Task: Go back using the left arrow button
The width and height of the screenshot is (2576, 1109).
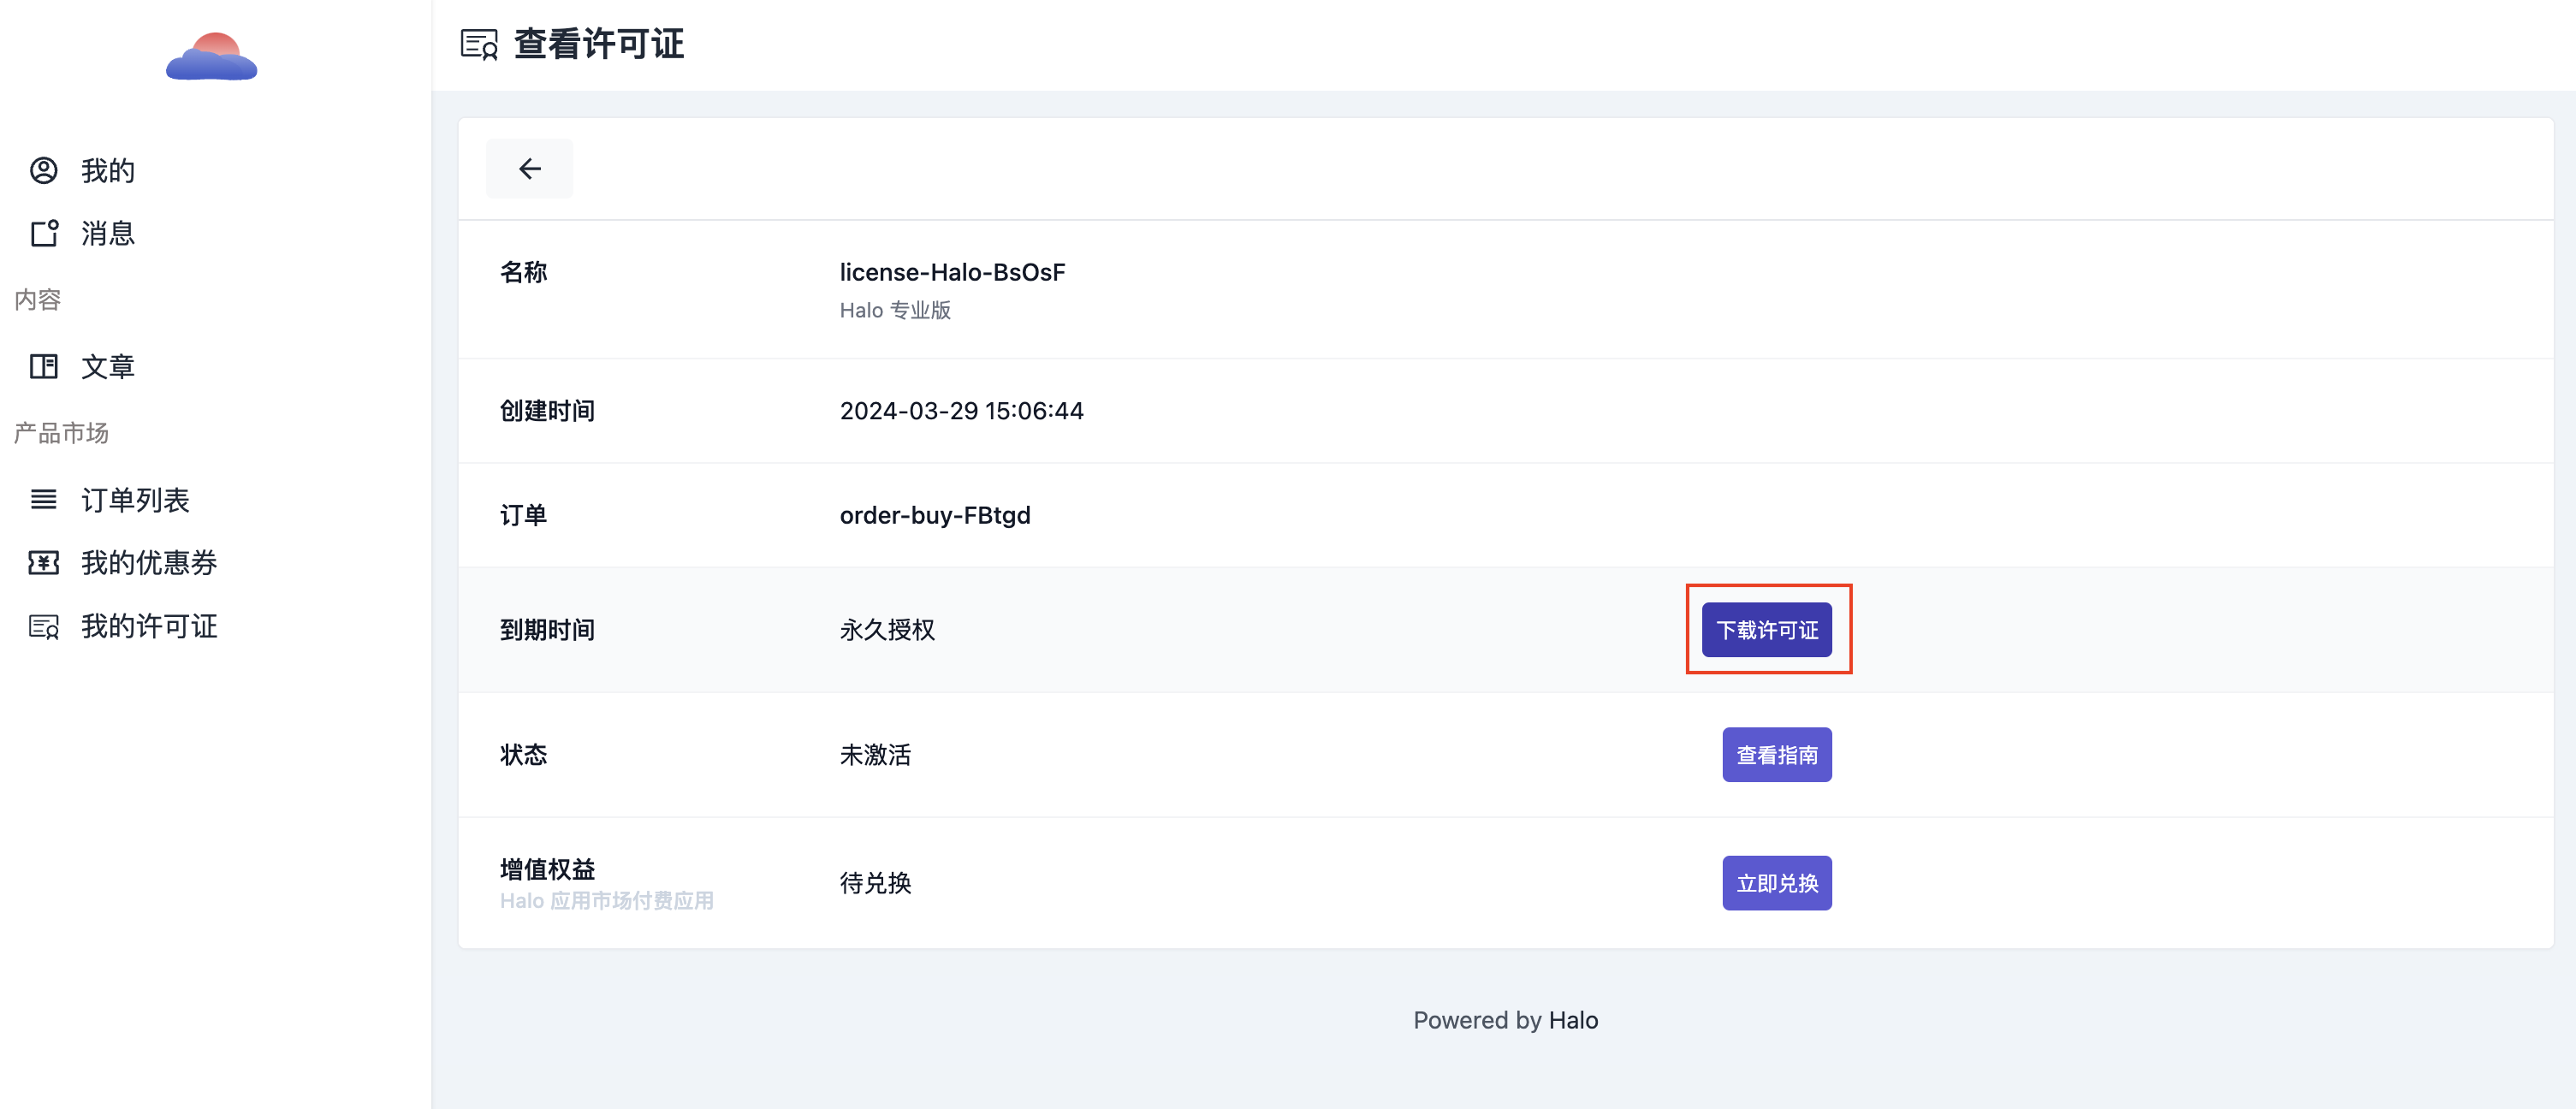Action: tap(530, 169)
